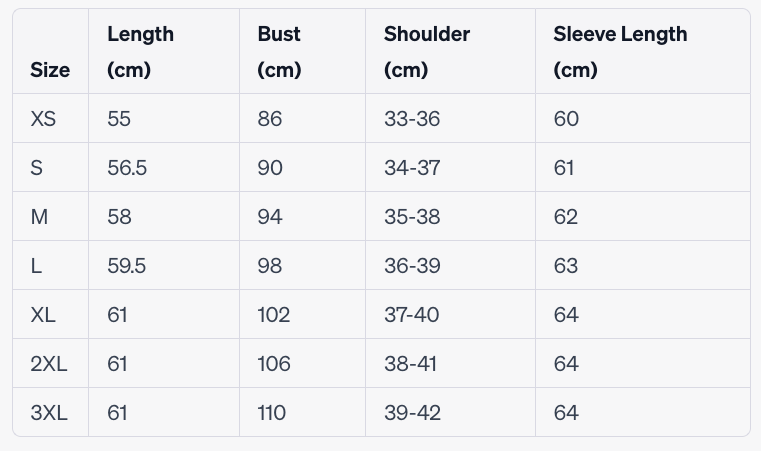Select the Bust (cm) header cell
761x451 pixels.
click(279, 52)
